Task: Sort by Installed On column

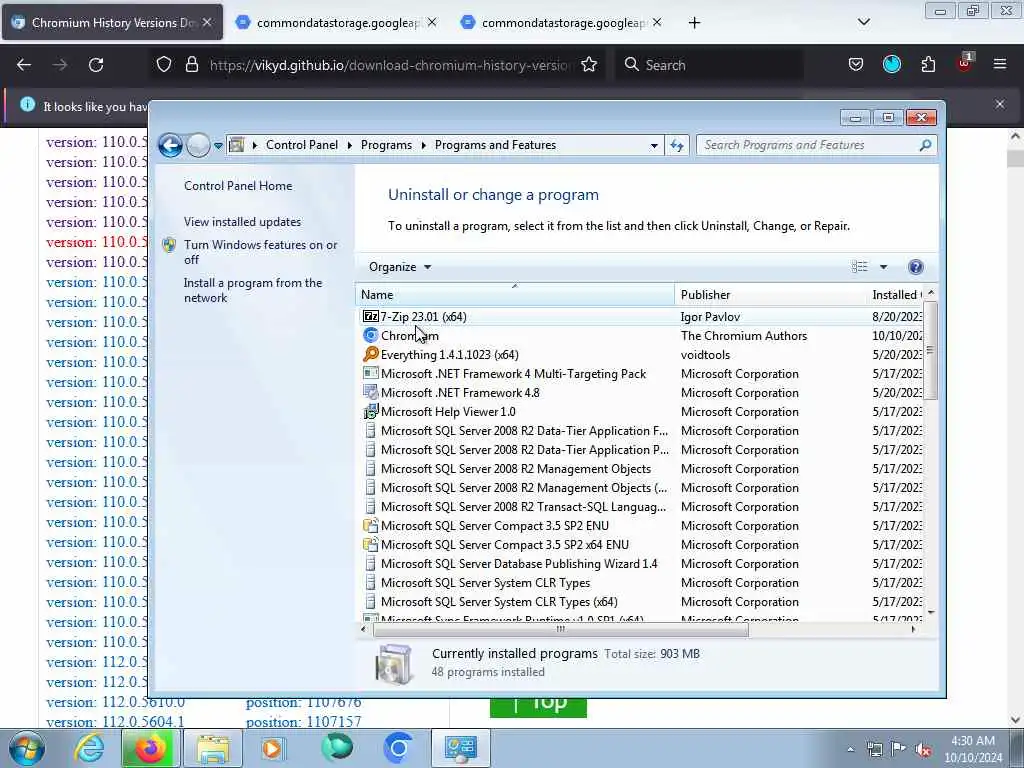Action: (896, 295)
